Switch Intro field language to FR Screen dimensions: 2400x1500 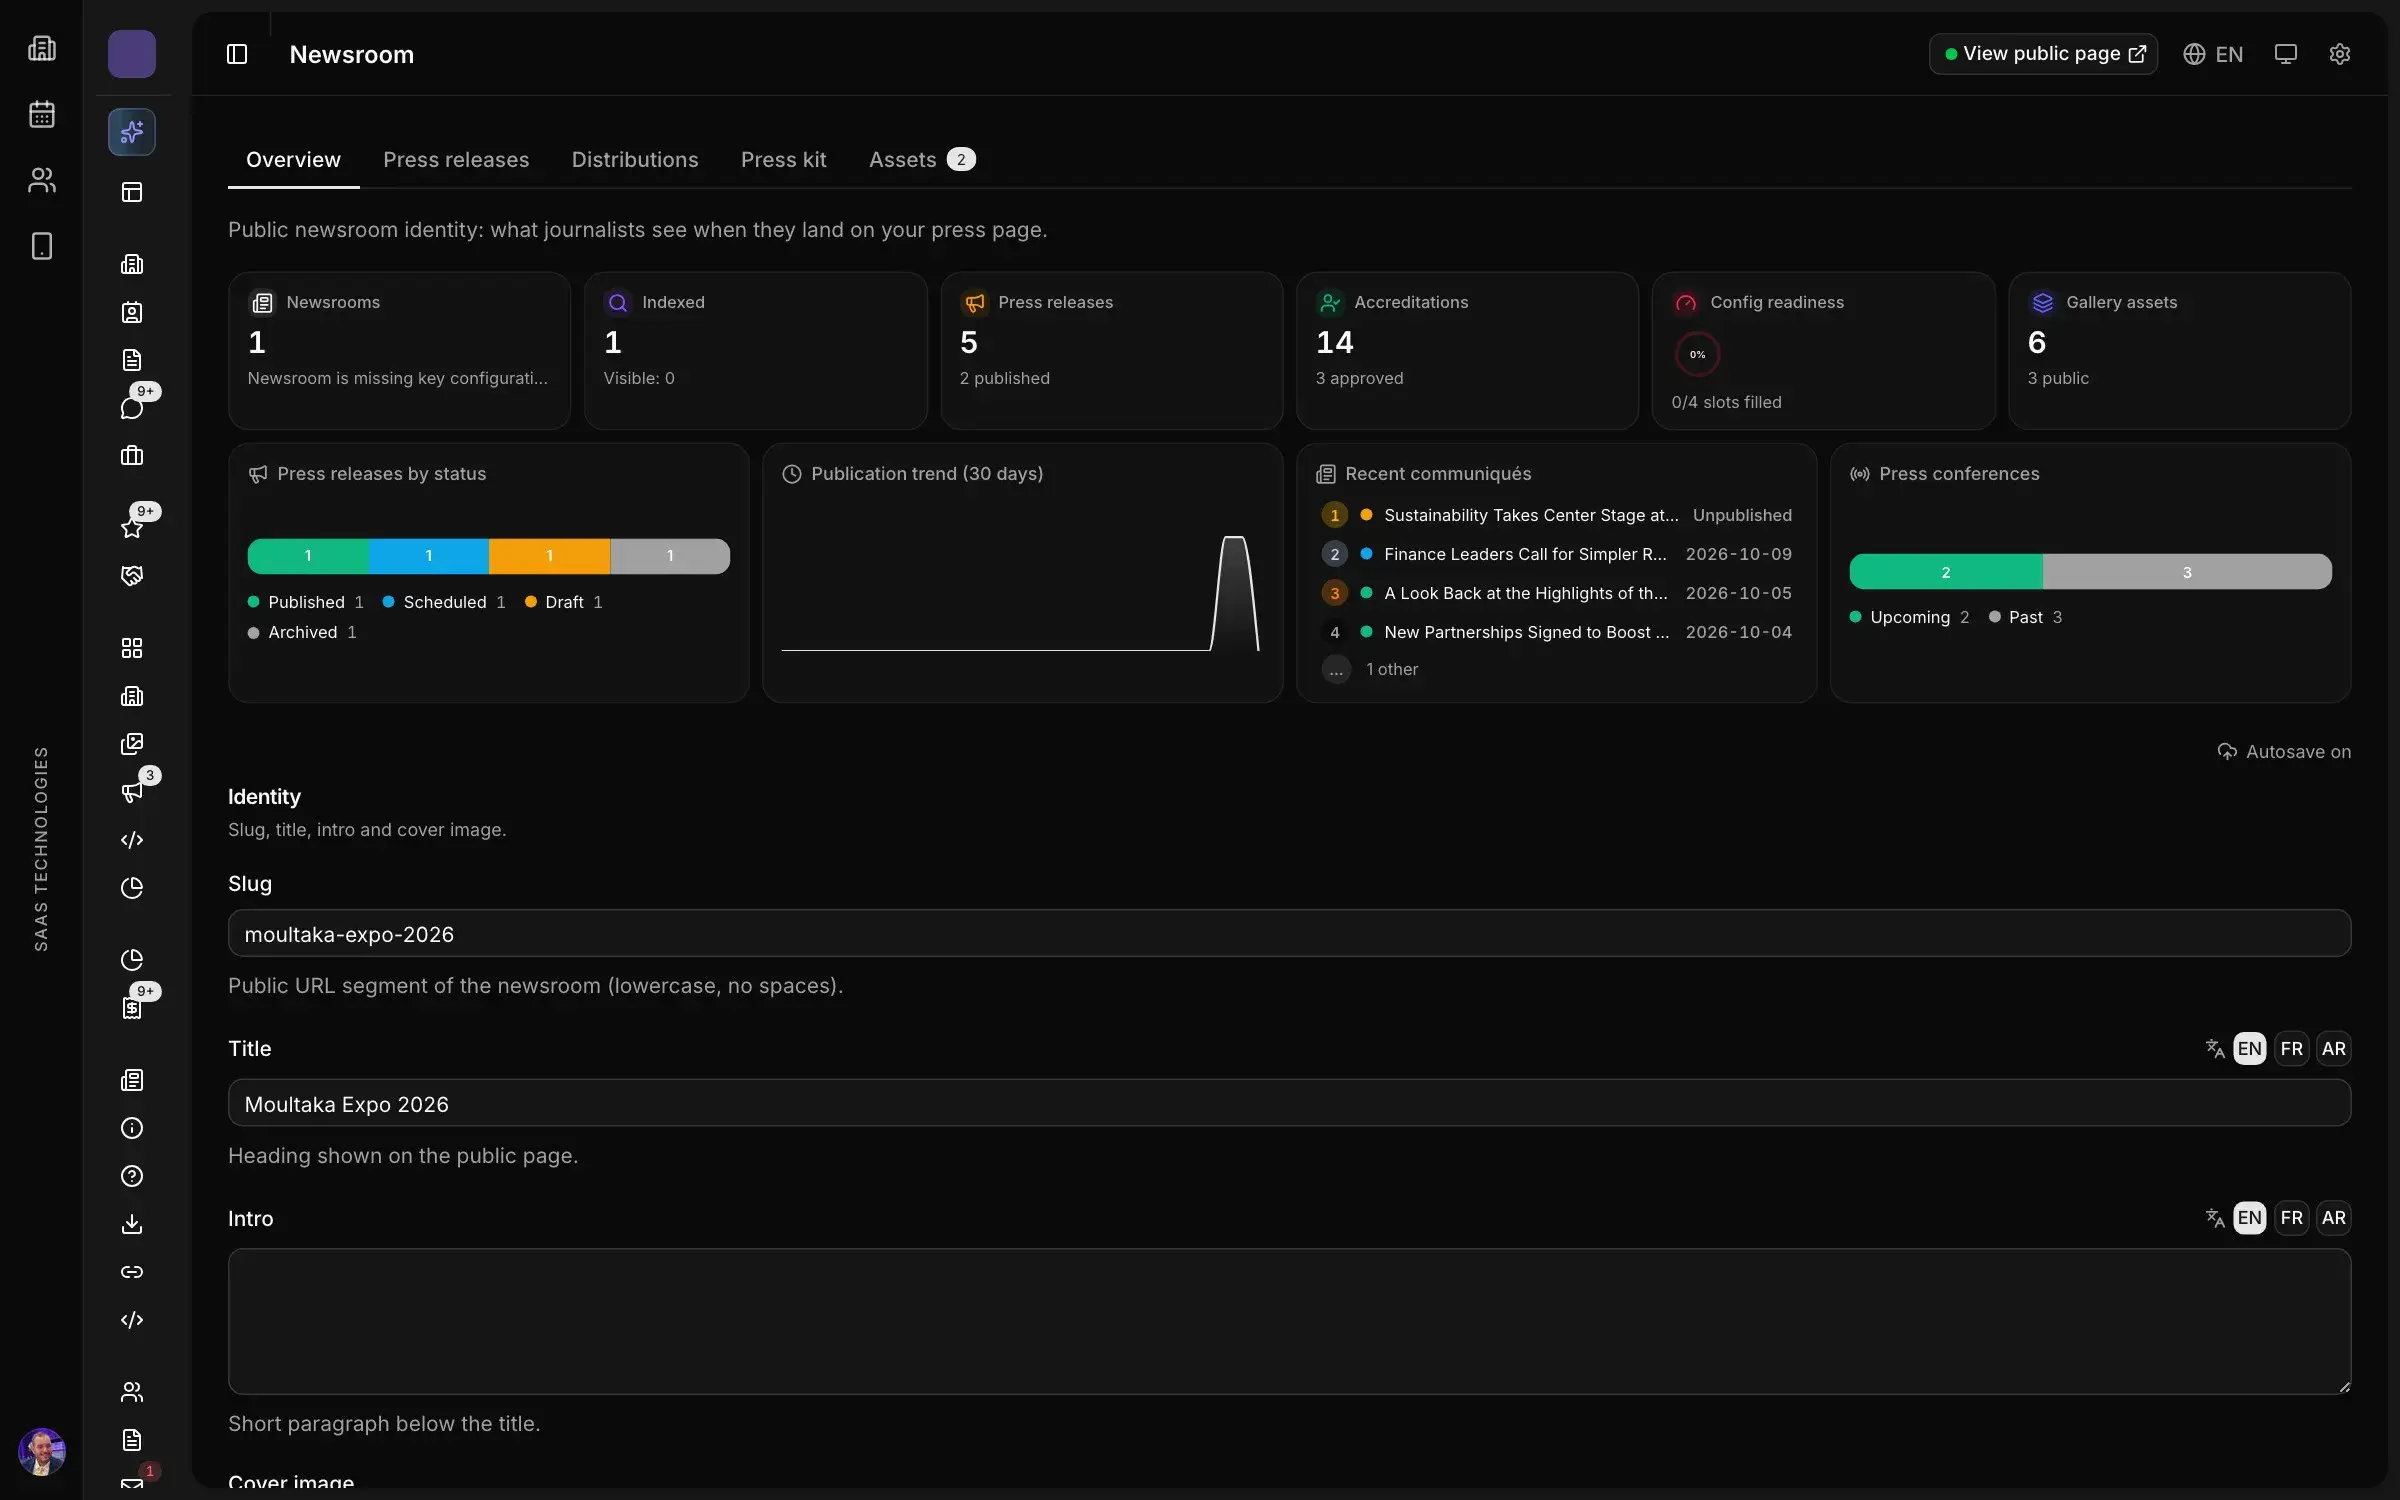(2292, 1217)
